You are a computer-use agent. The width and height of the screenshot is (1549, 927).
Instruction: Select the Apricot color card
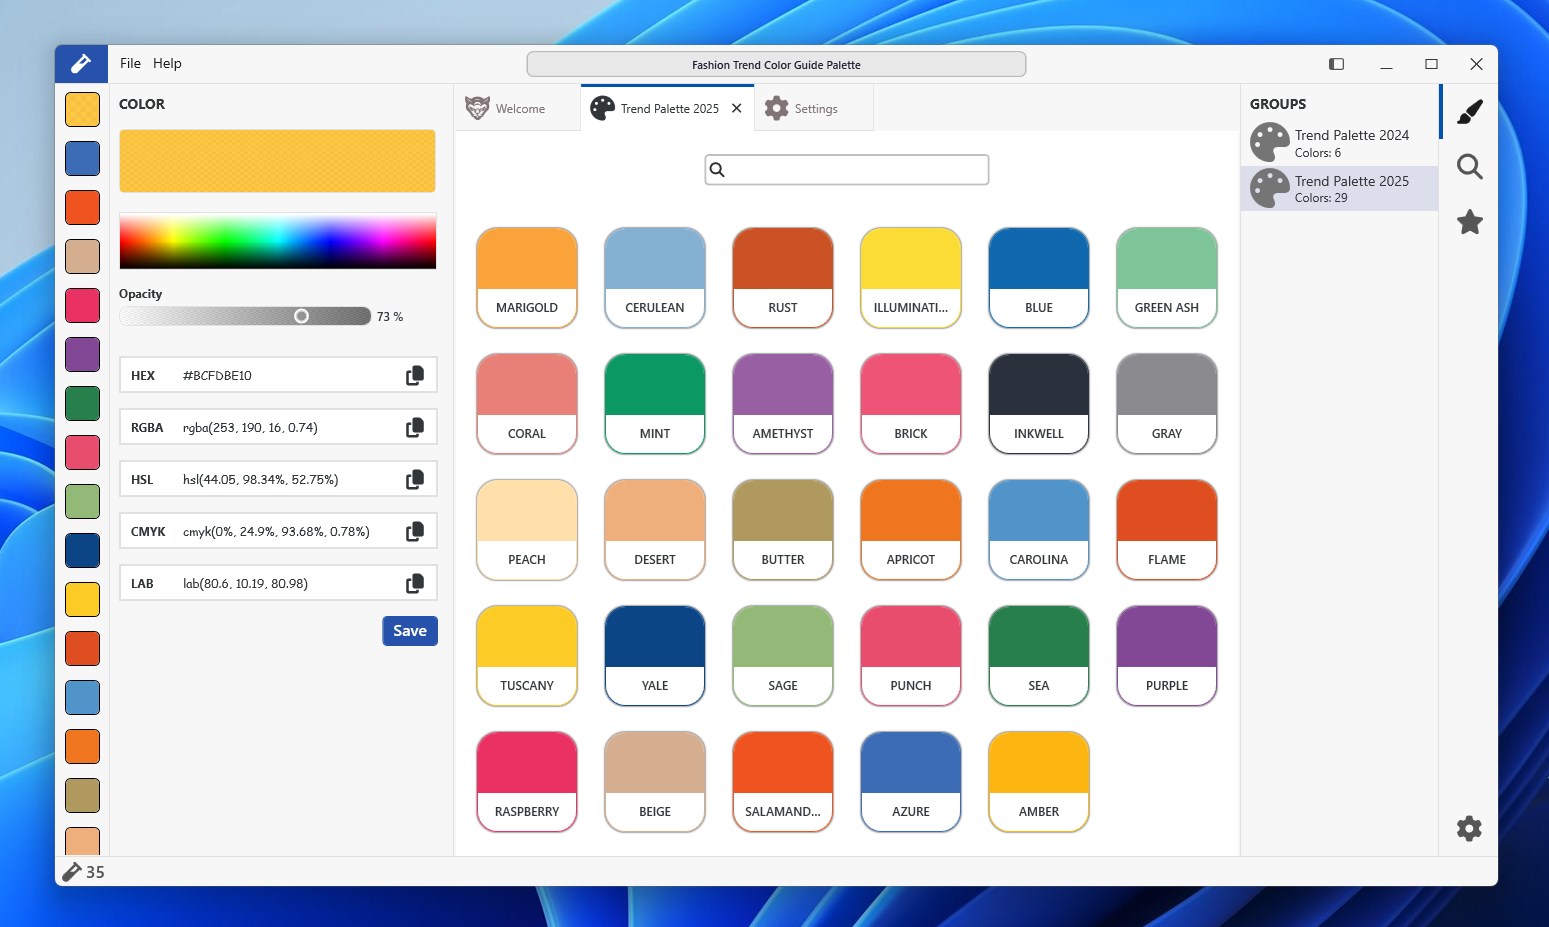911,530
